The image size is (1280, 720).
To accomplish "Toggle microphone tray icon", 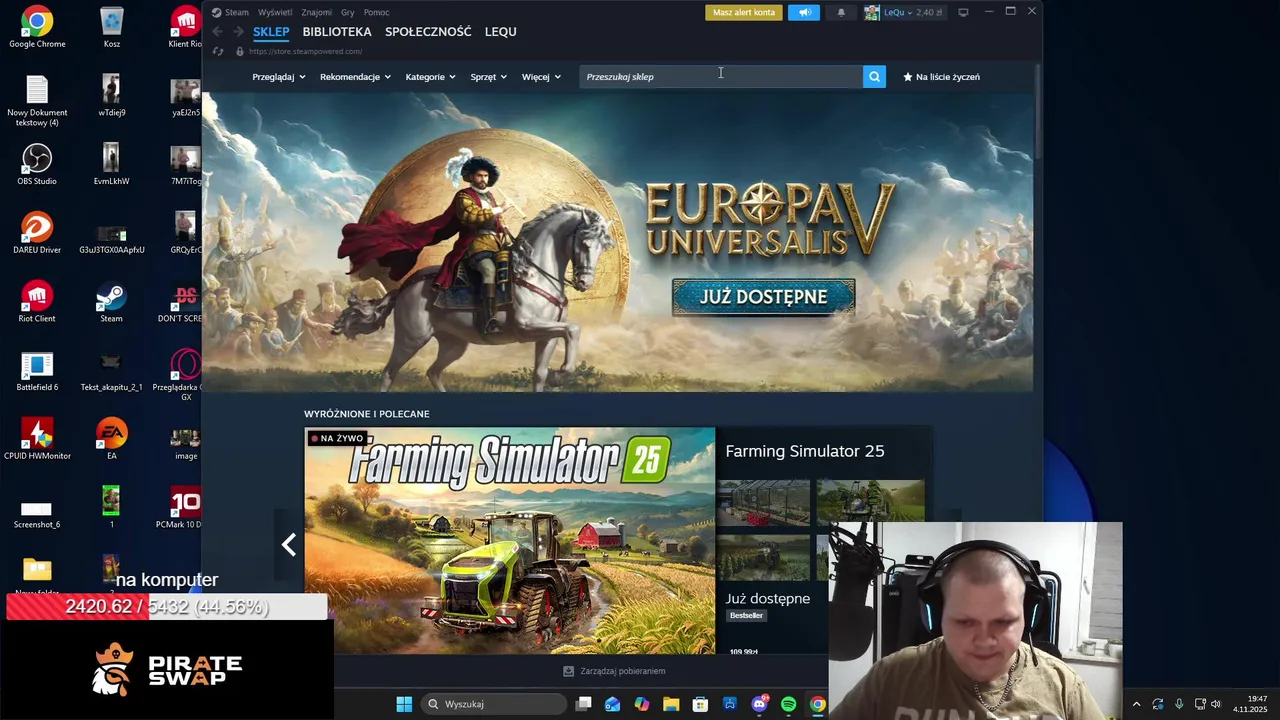I will pos(1179,704).
